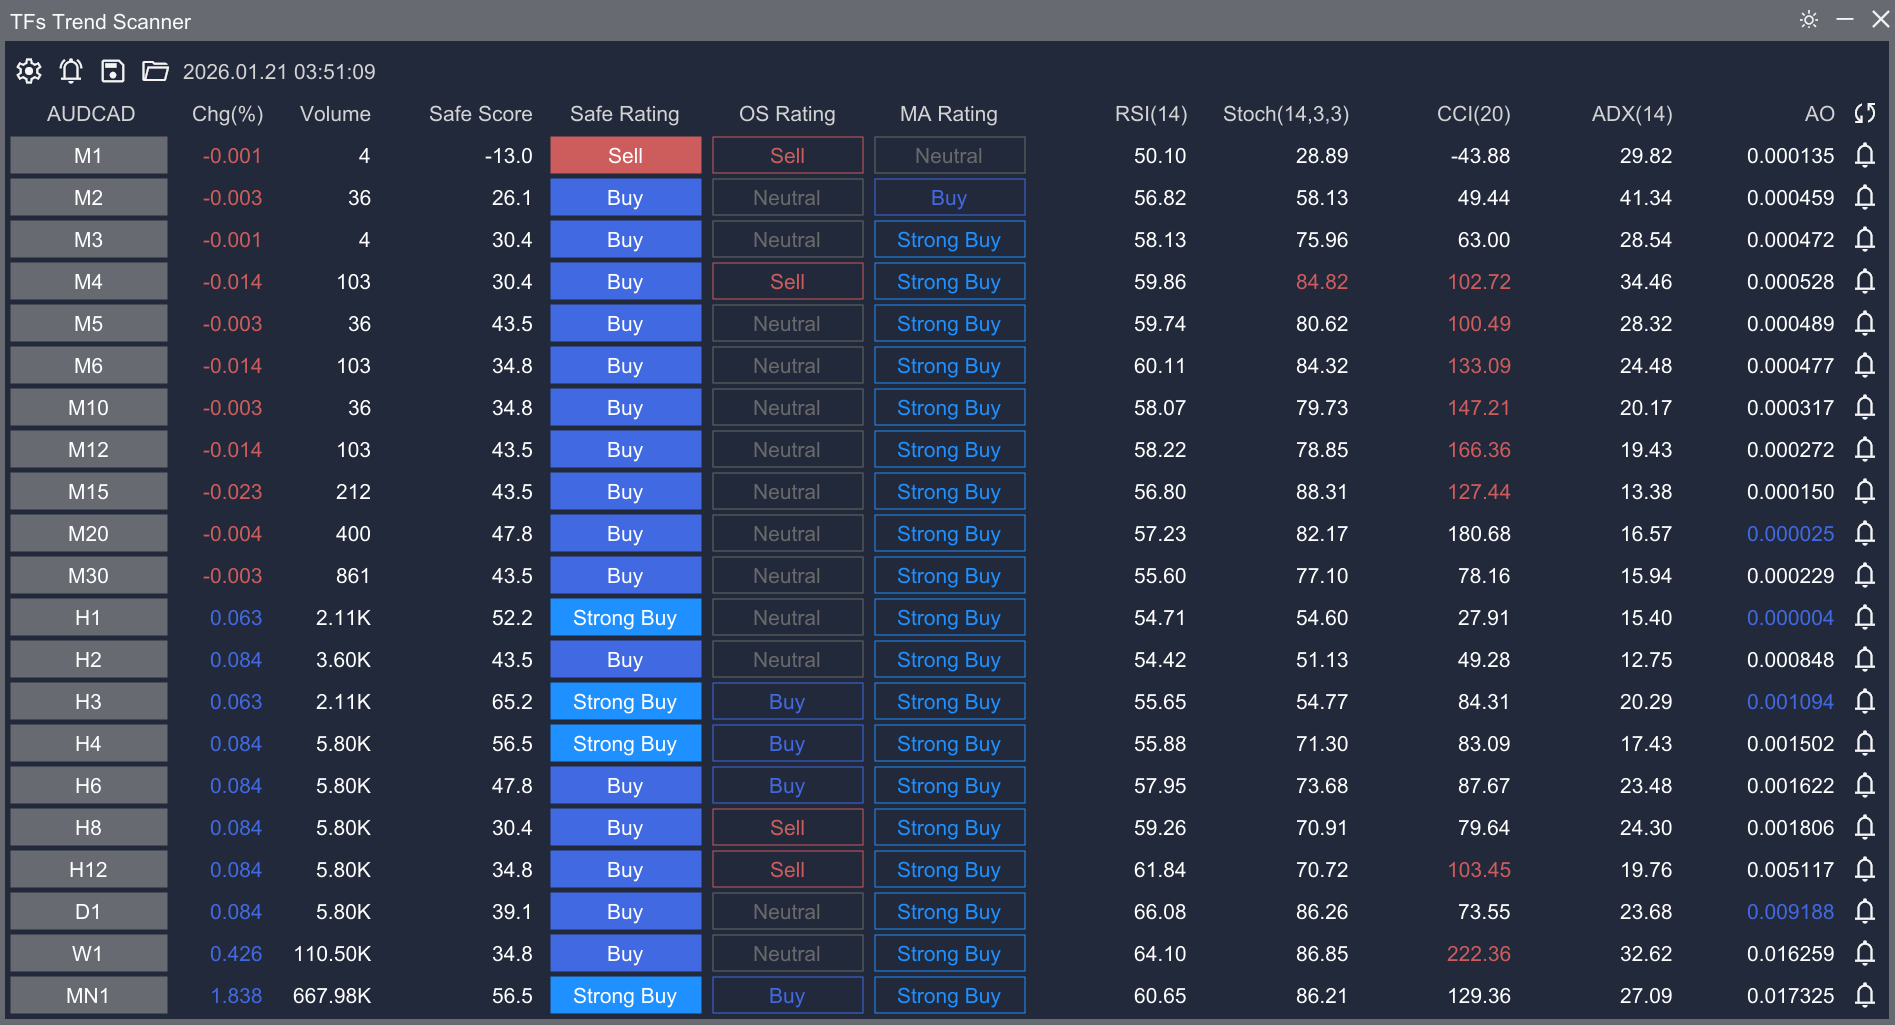Click the brightness theme icon in the title bar
This screenshot has height=1025, width=1895.
click(1808, 19)
